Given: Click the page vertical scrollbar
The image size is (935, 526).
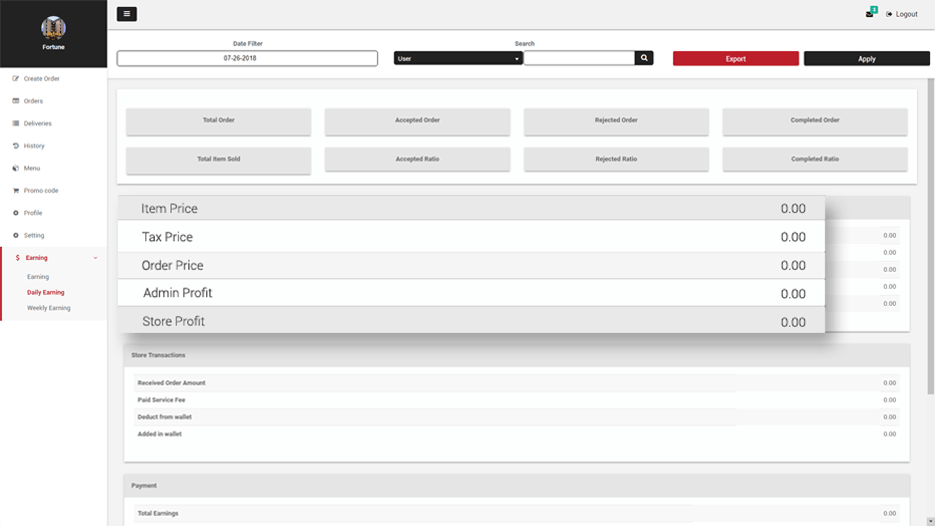Looking at the screenshot, I should point(930,236).
